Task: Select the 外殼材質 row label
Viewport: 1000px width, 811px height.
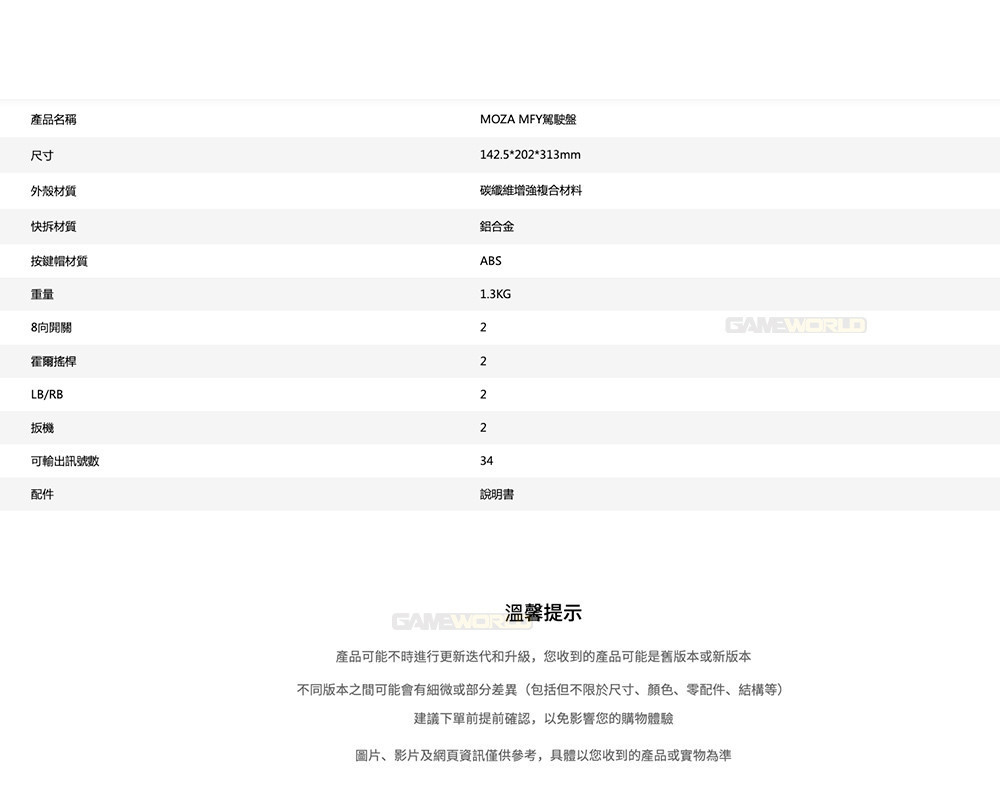Action: pyautogui.click(x=54, y=191)
